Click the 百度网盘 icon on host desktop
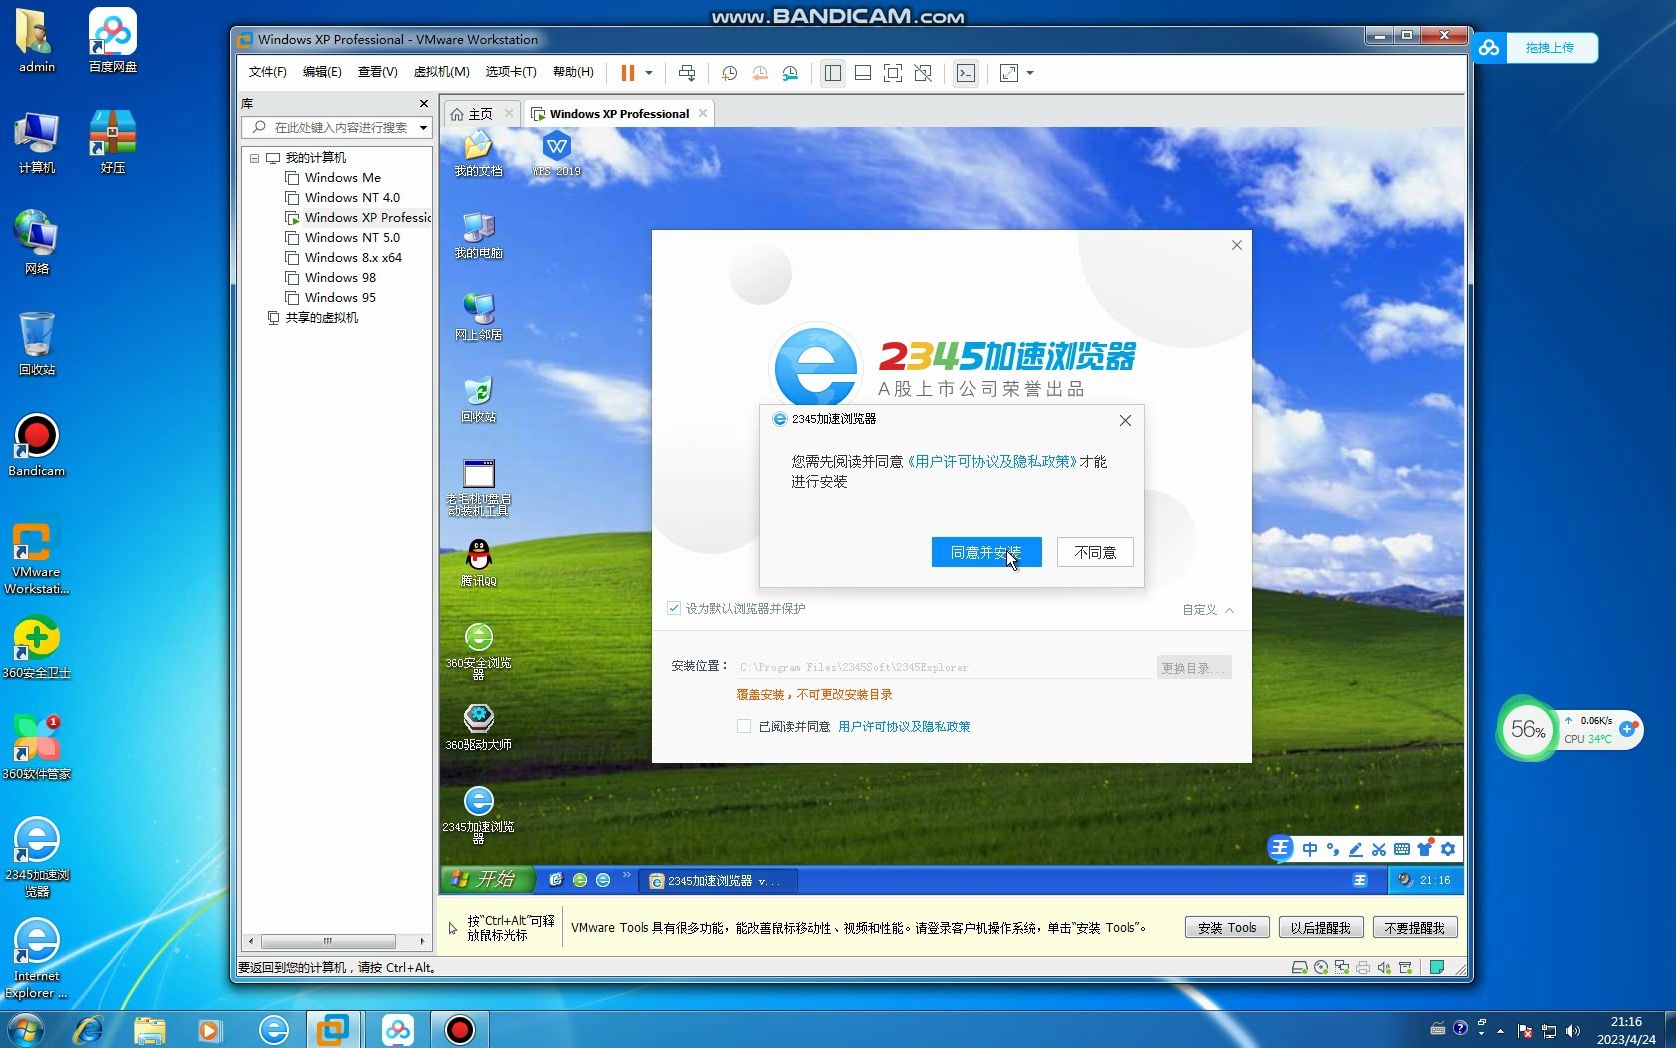 click(113, 41)
